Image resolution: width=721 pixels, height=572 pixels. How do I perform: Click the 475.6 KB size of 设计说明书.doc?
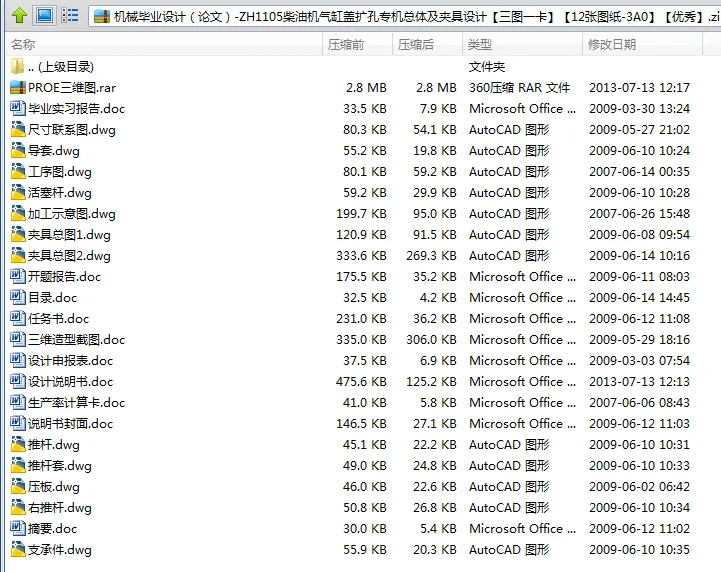pos(361,382)
